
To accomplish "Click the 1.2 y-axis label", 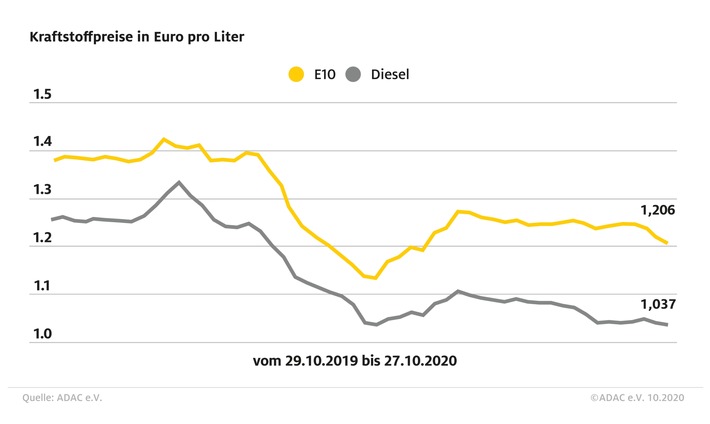I will (x=43, y=238).
